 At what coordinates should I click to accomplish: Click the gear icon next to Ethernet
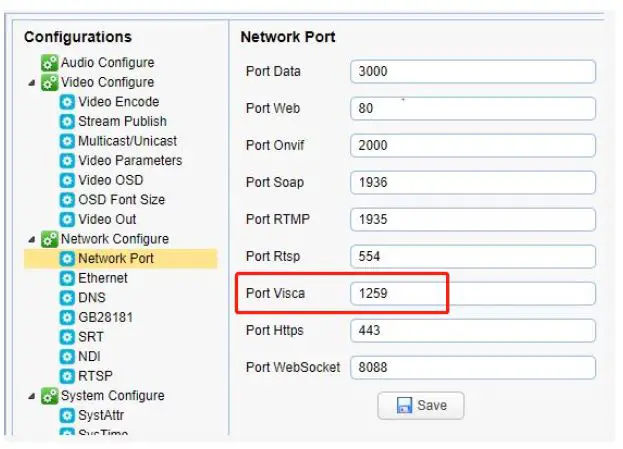tap(67, 278)
